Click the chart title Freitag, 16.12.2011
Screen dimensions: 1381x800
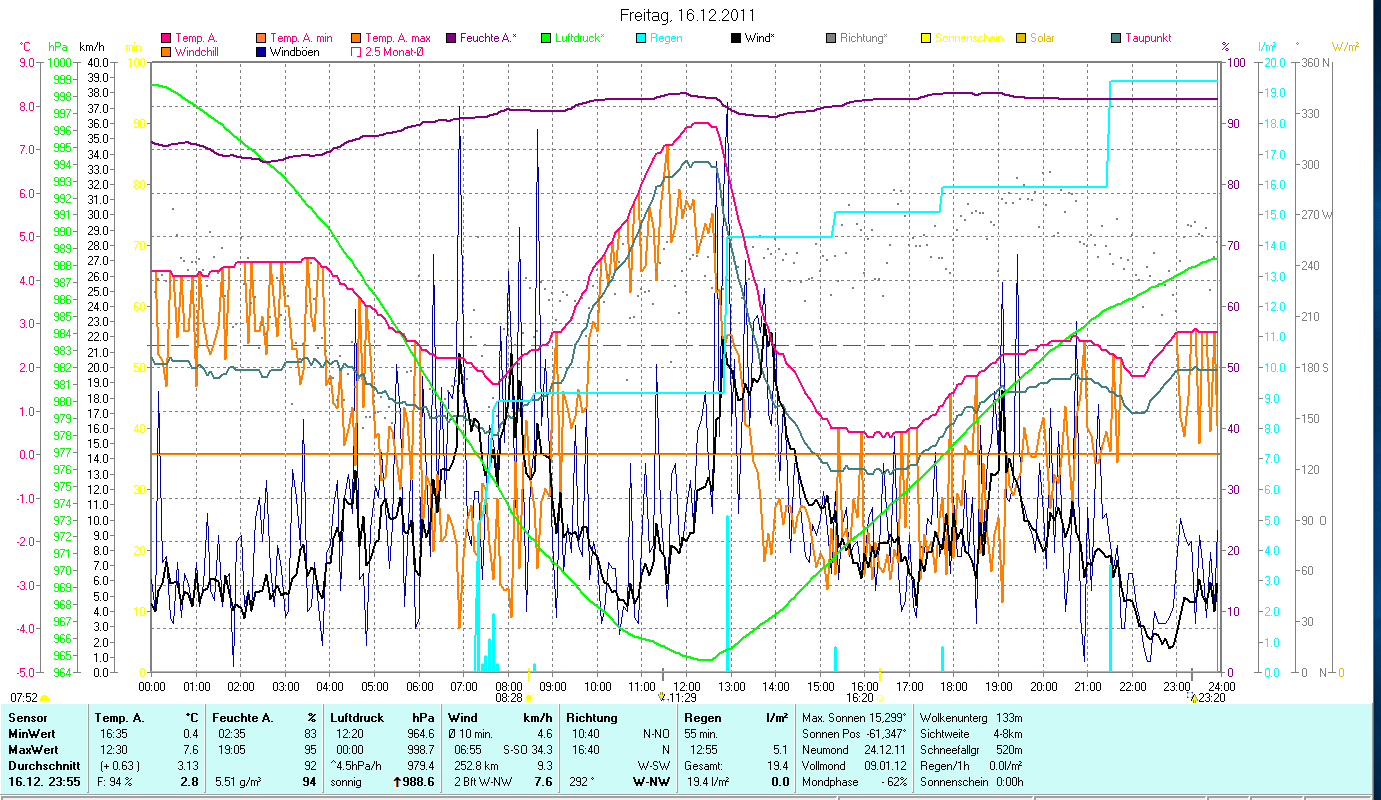tap(689, 15)
